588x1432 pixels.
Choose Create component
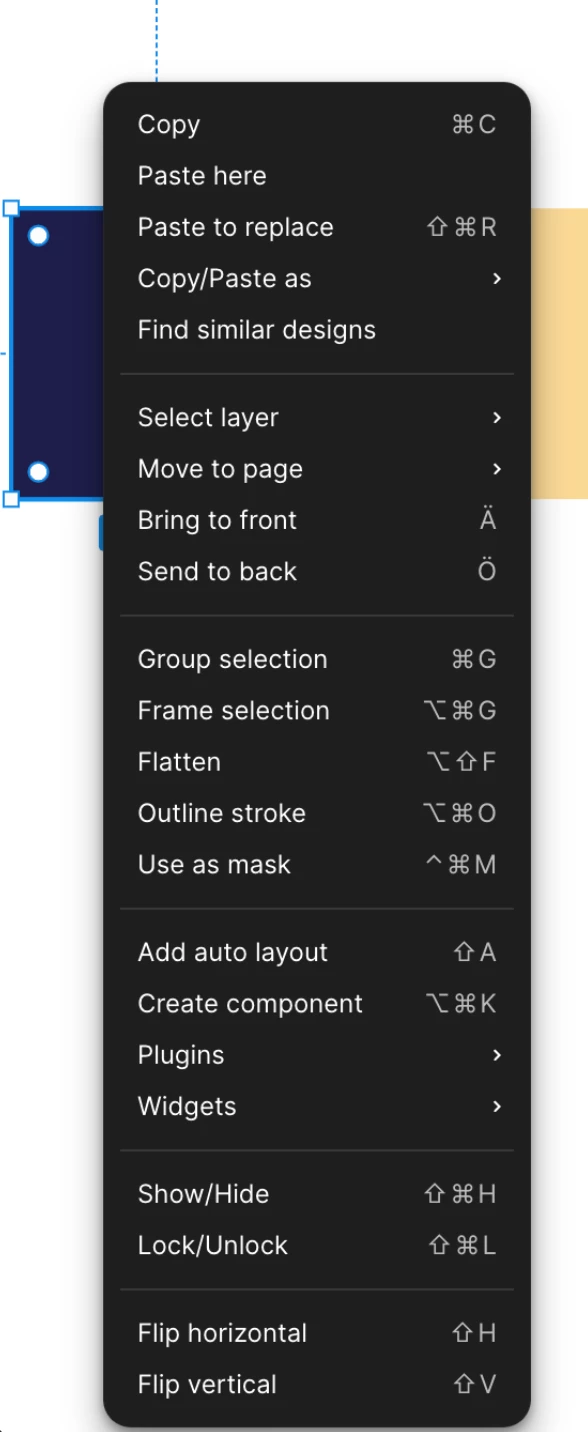click(x=317, y=1004)
